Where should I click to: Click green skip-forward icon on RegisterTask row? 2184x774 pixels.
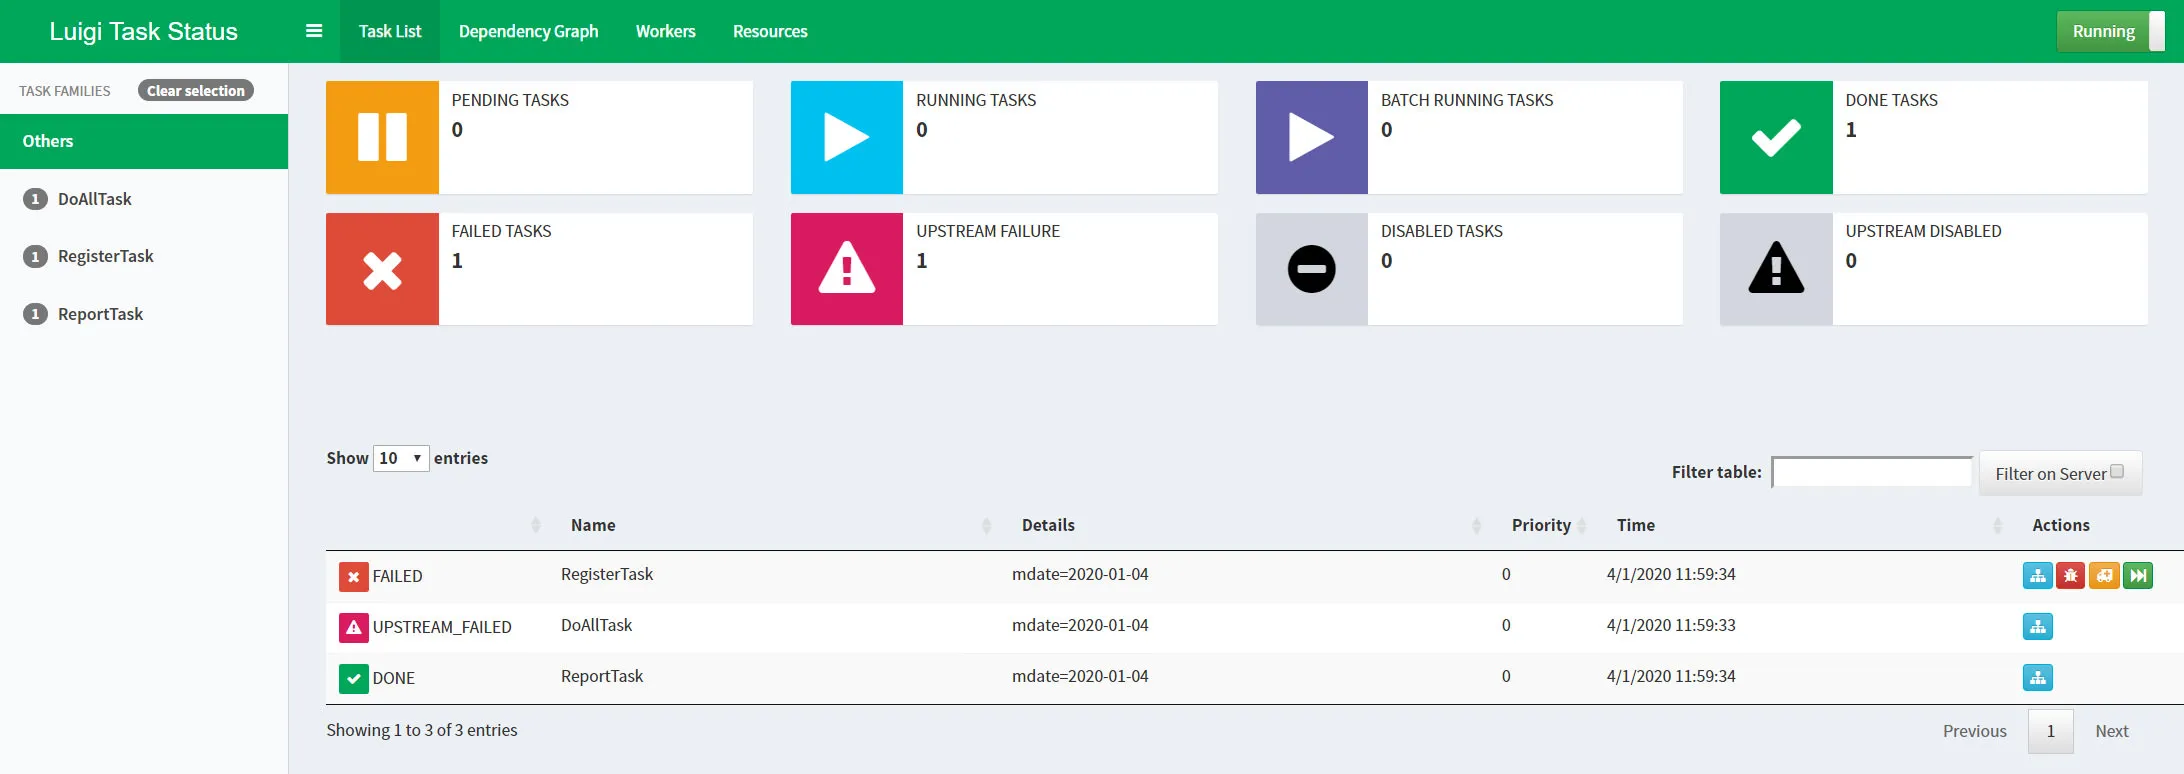click(2138, 576)
